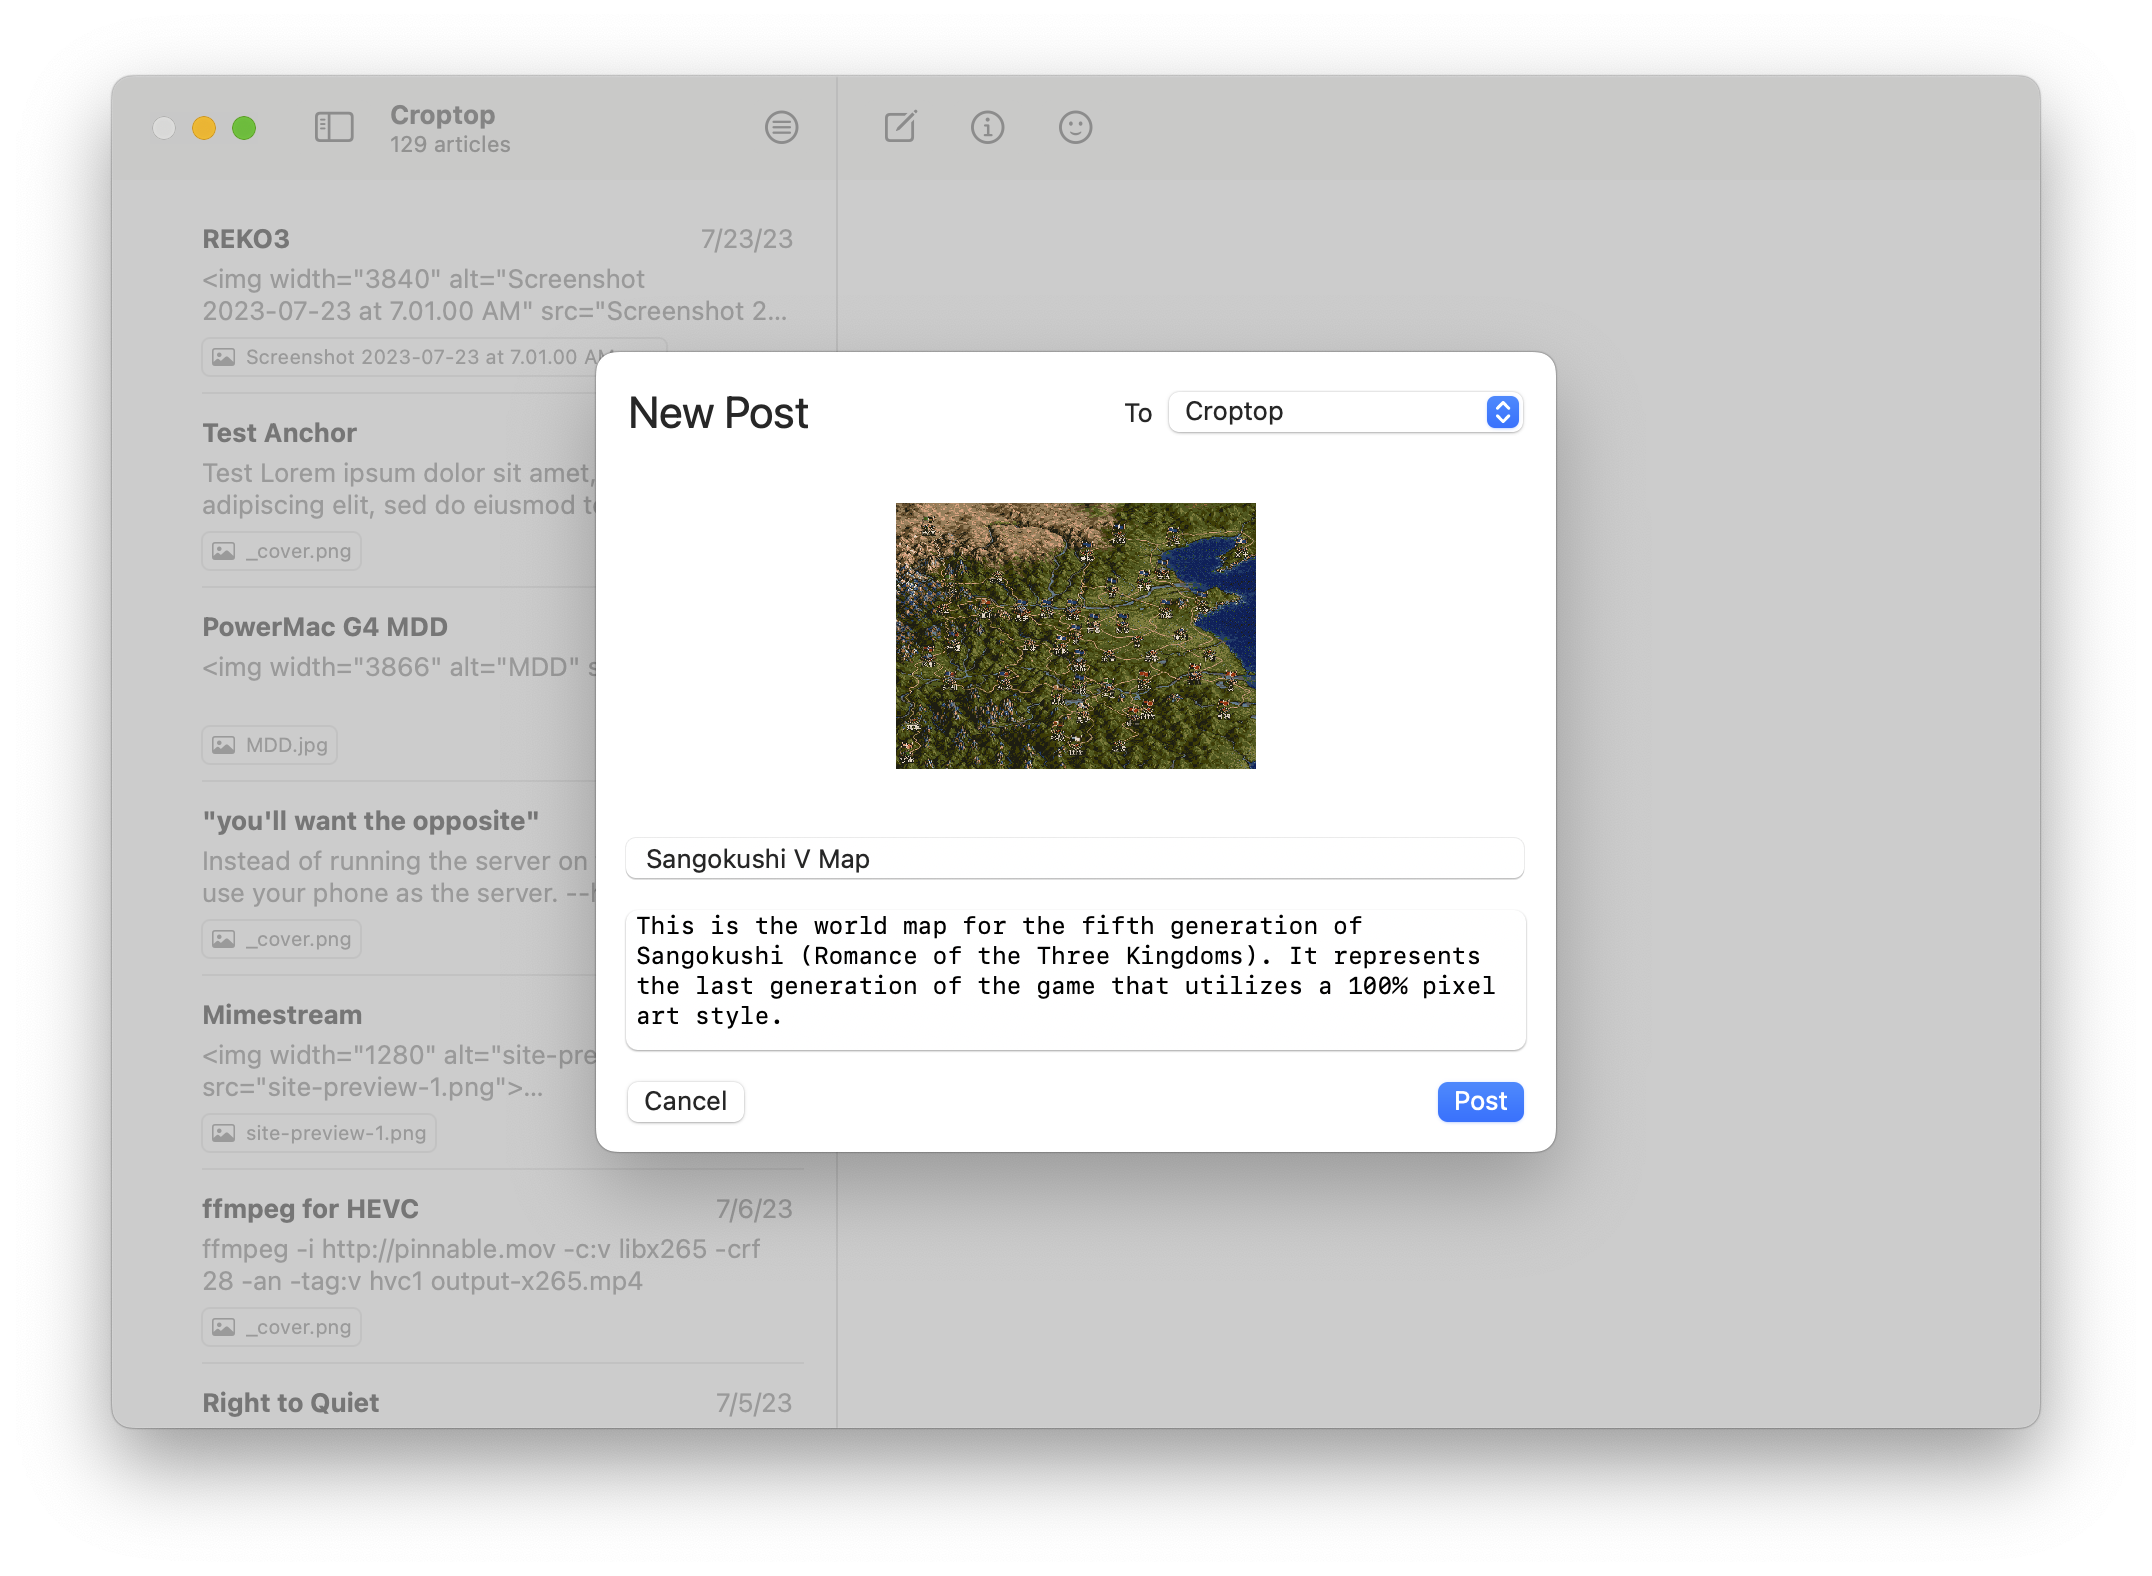The width and height of the screenshot is (2152, 1576).
Task: Click the filter list circle icon
Action: tap(781, 127)
